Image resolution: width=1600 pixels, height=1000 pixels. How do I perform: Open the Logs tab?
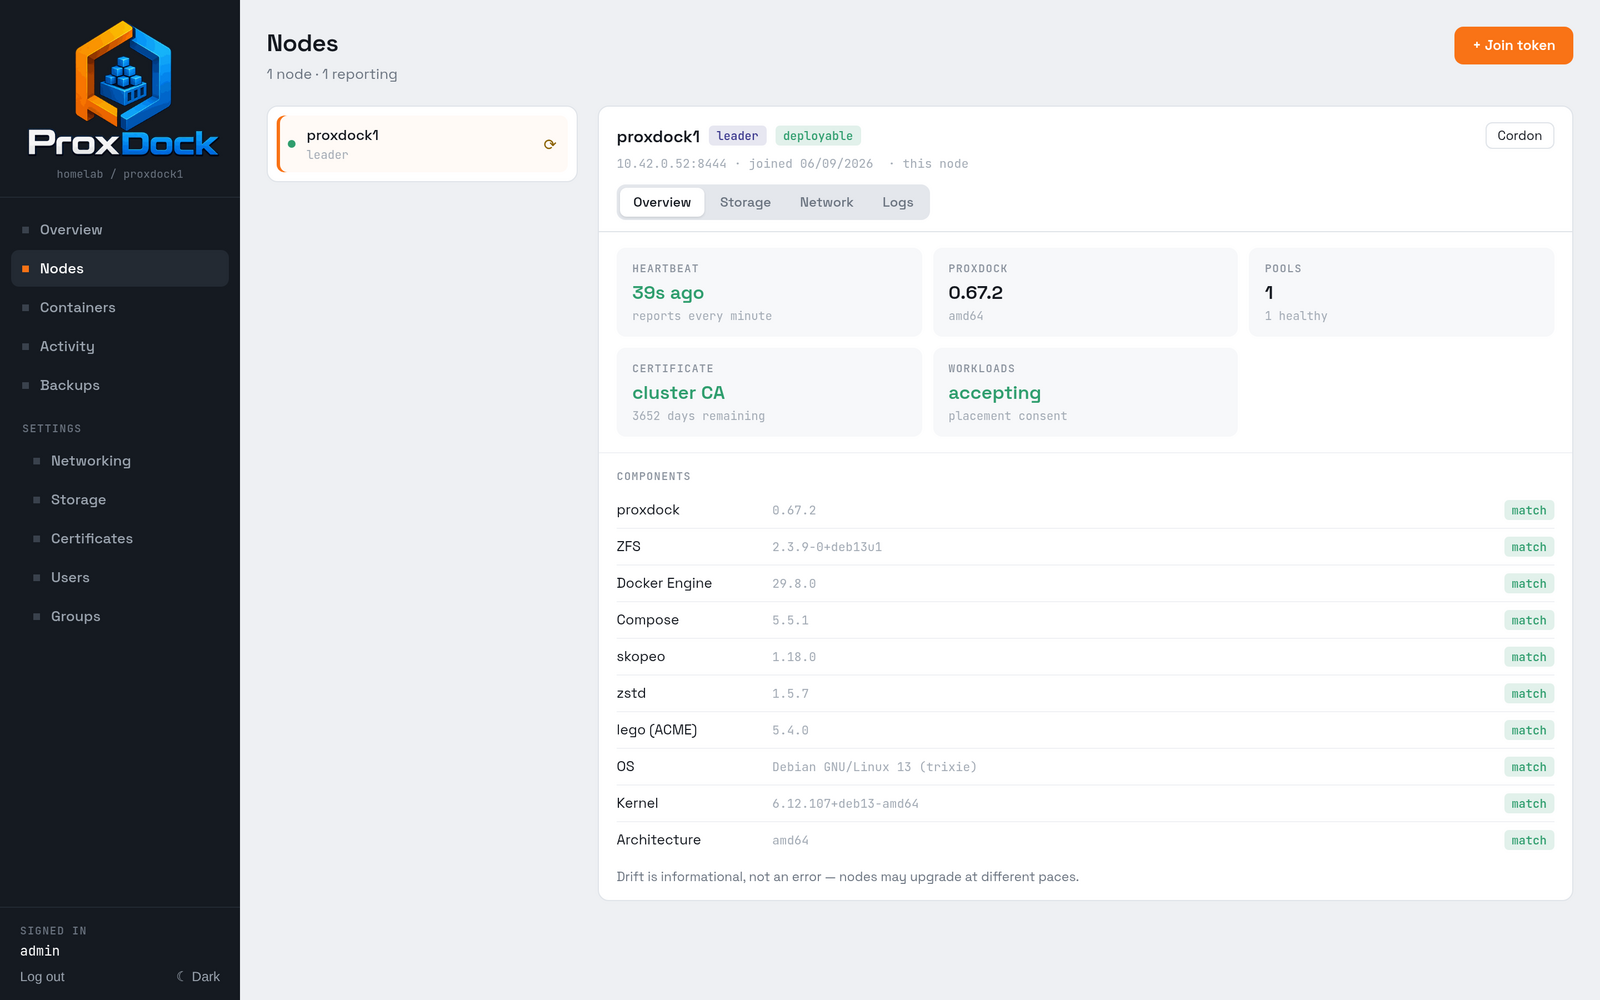[898, 202]
